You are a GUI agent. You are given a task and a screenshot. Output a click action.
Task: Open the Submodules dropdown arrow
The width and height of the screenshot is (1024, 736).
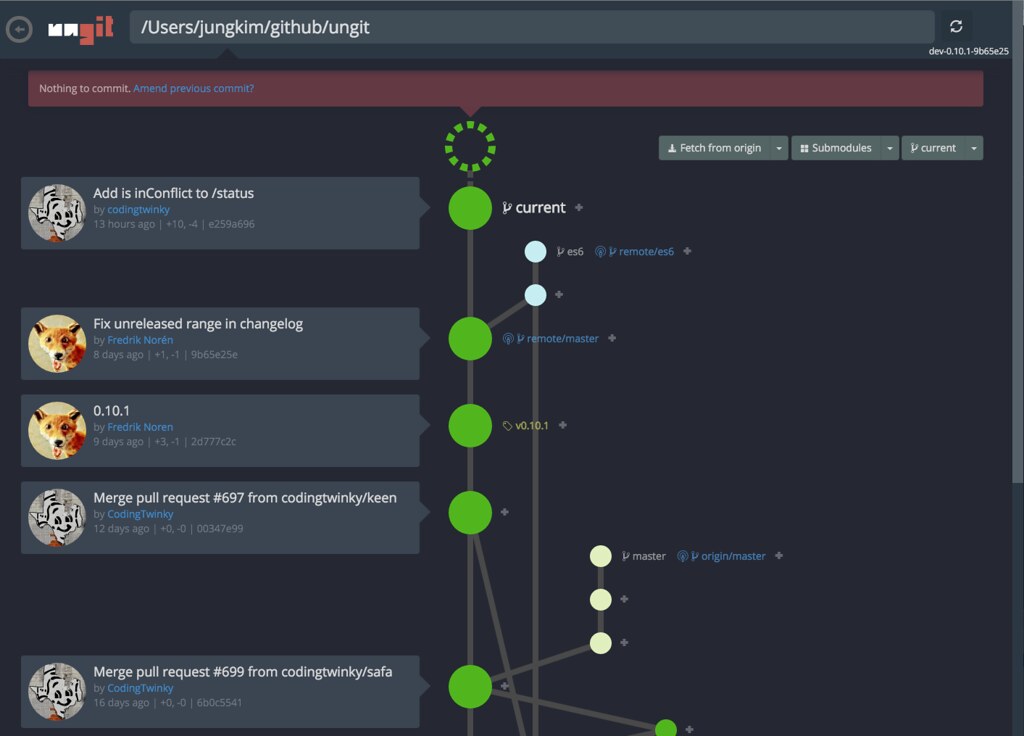pos(889,148)
